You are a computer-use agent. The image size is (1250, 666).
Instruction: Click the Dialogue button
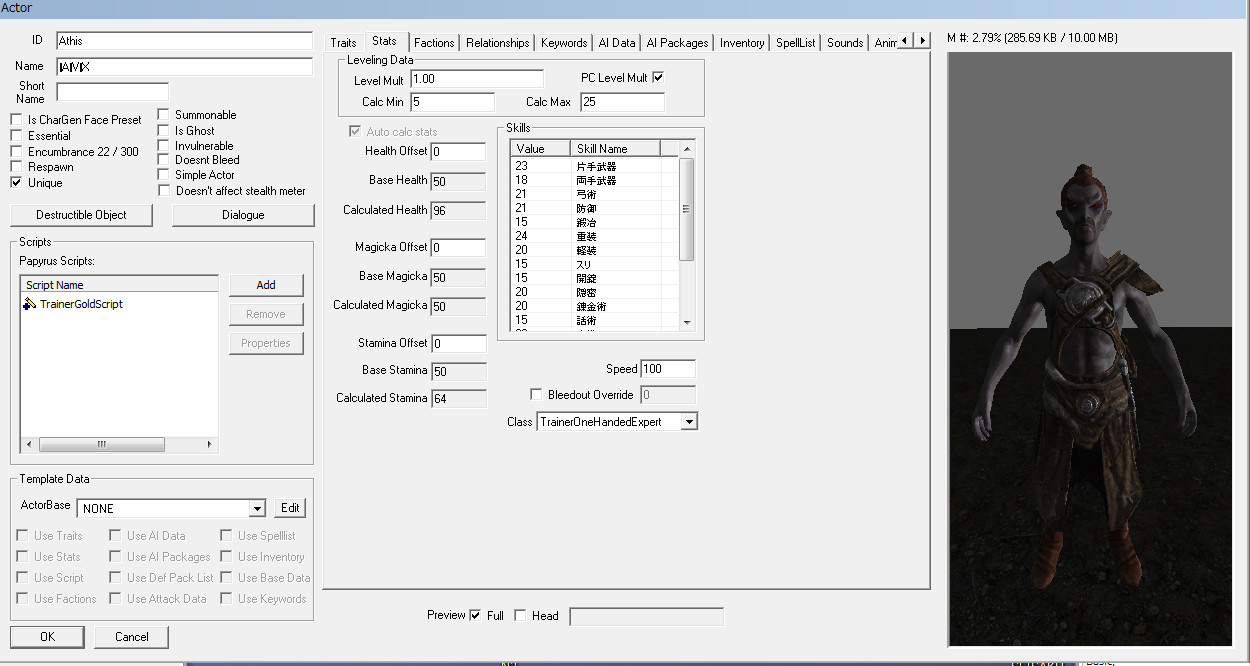pos(243,215)
